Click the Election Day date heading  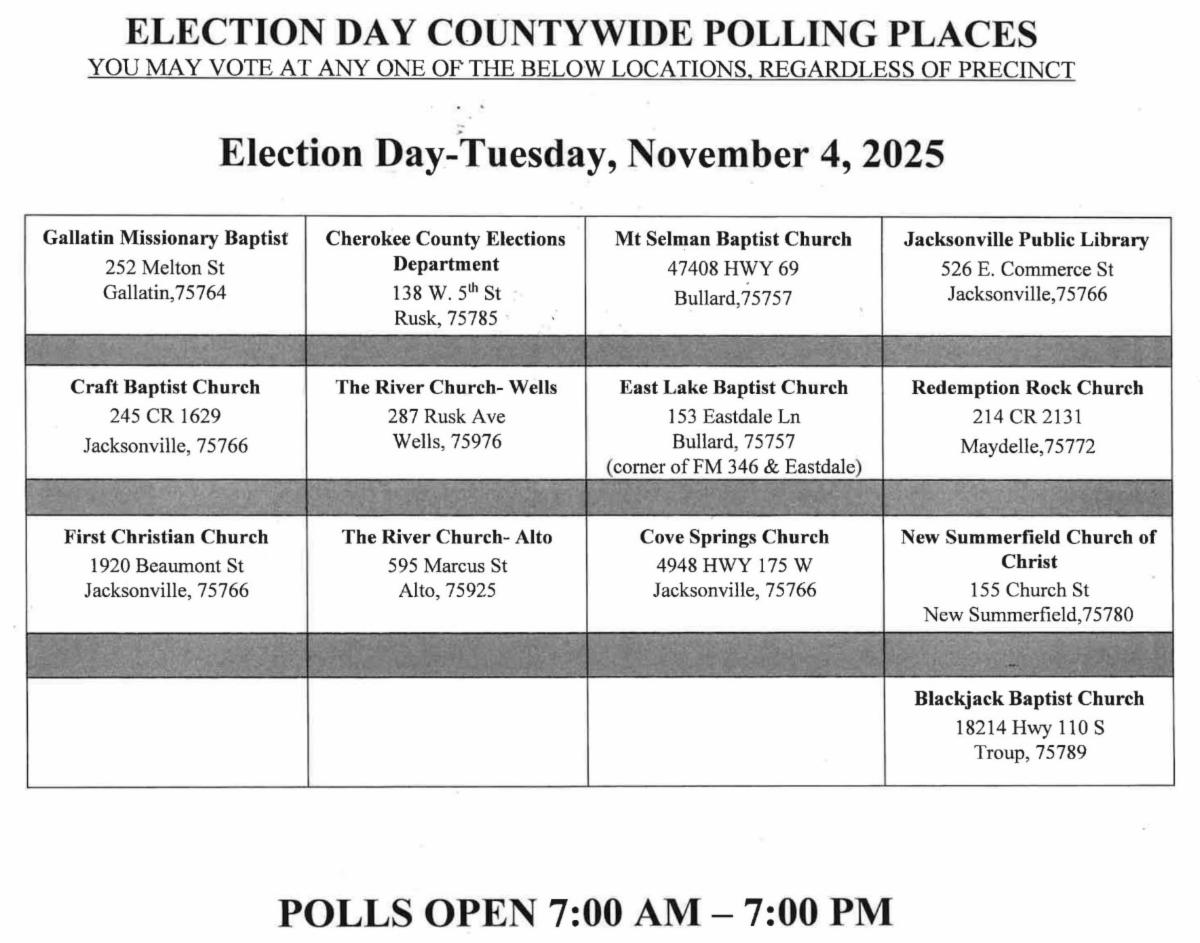(x=581, y=154)
